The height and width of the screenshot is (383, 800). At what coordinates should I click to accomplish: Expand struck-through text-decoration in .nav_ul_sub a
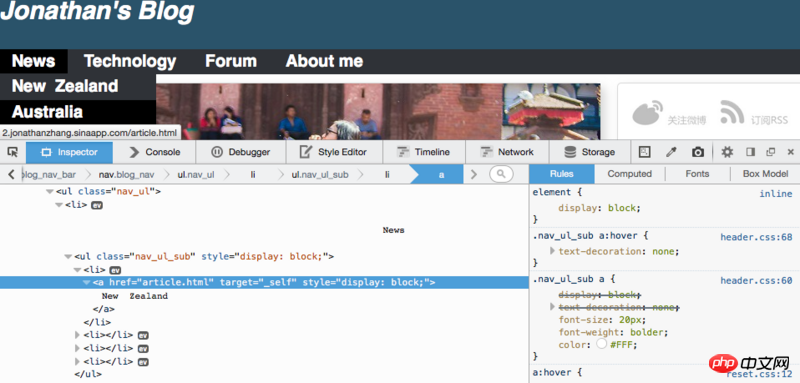click(553, 307)
